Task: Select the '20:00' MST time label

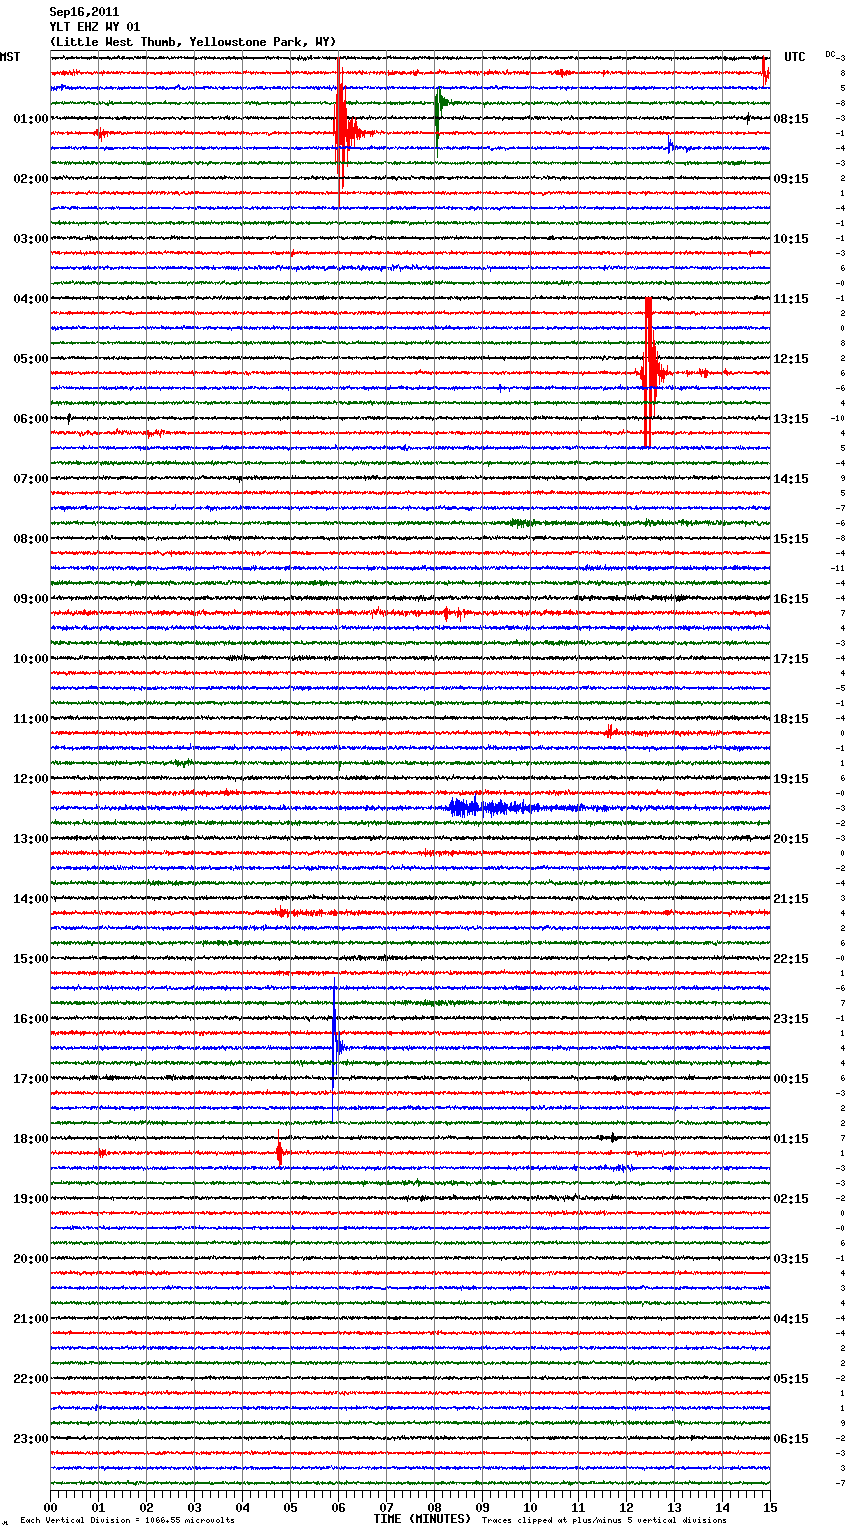Action: point(30,1259)
